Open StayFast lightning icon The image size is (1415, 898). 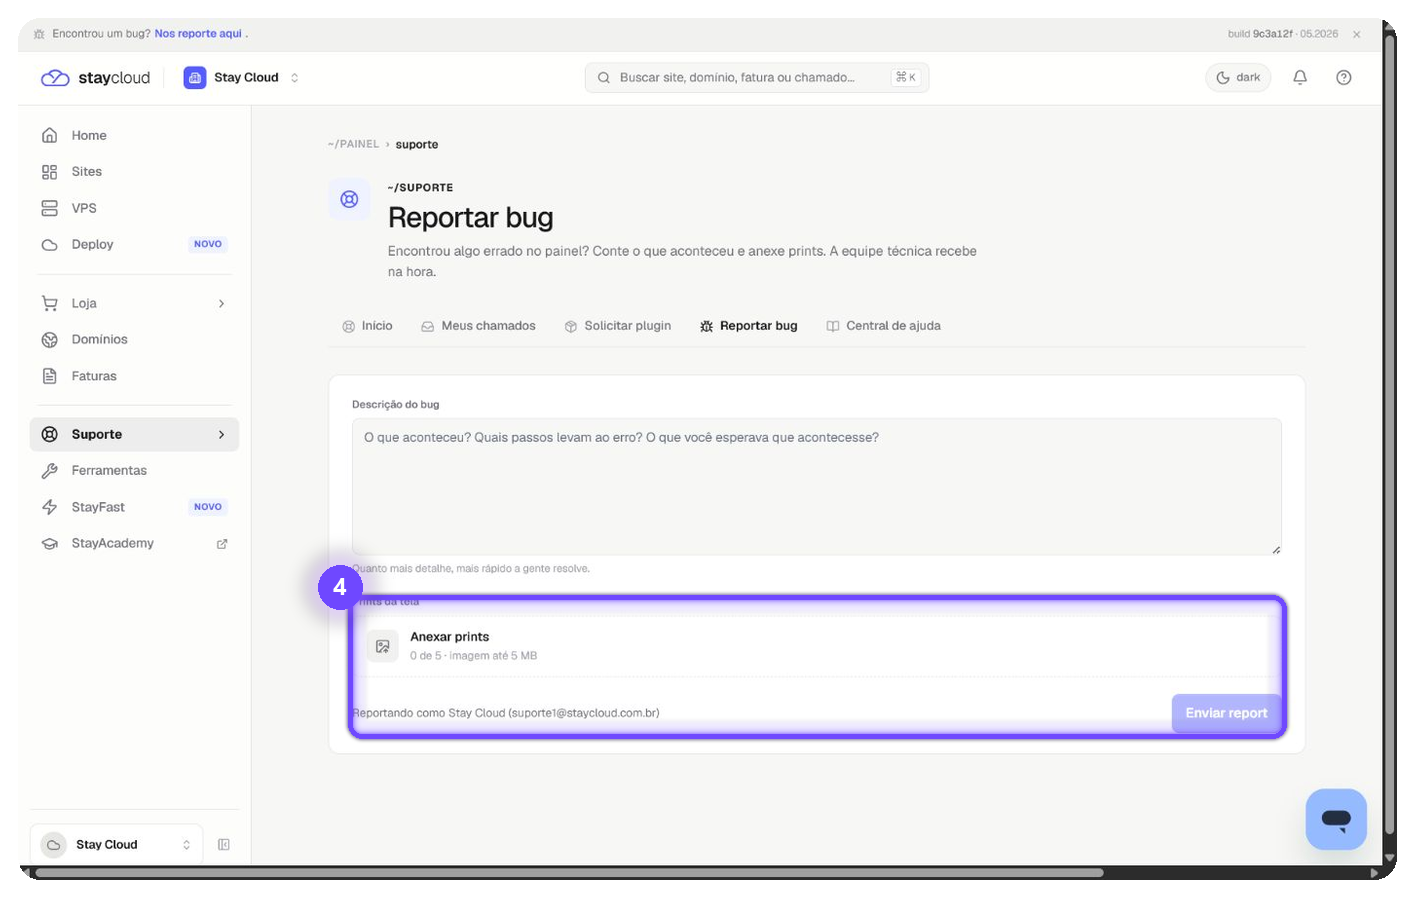point(49,507)
